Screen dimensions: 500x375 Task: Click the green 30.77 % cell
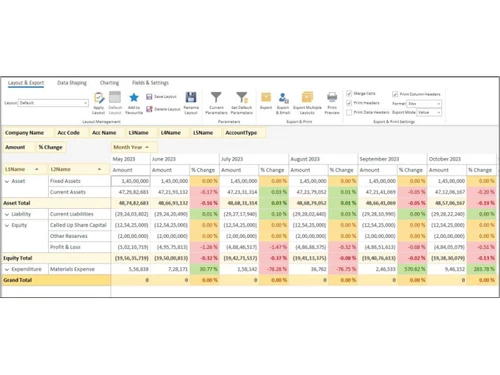coord(204,269)
